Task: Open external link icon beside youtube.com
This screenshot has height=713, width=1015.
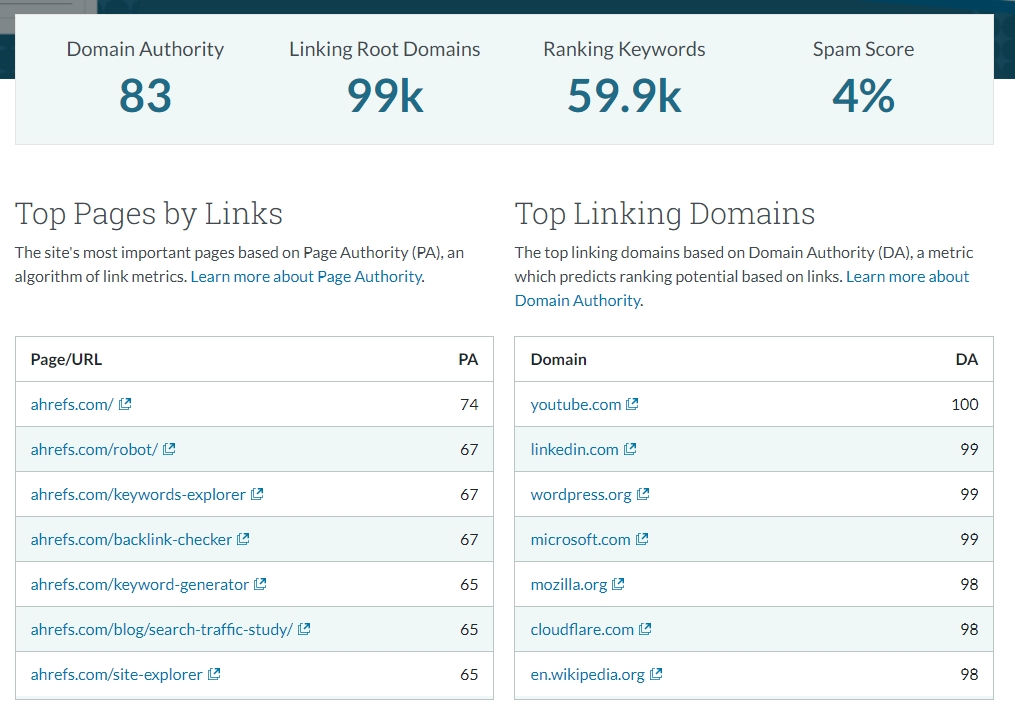Action: click(x=632, y=404)
